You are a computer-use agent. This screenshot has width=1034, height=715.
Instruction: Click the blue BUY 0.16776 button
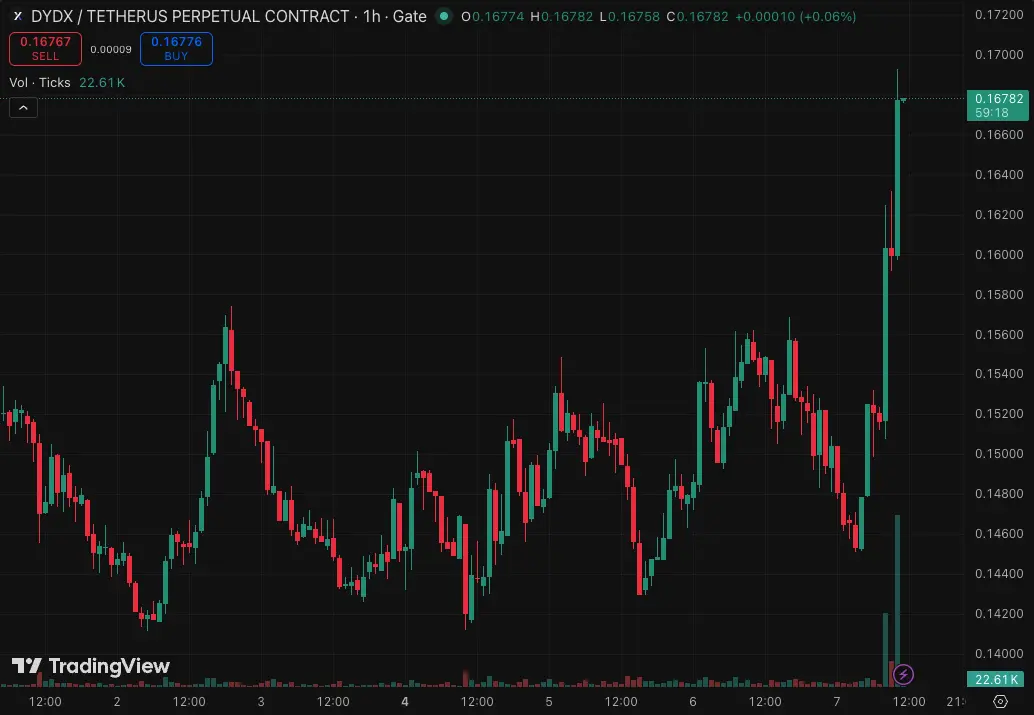(x=176, y=49)
